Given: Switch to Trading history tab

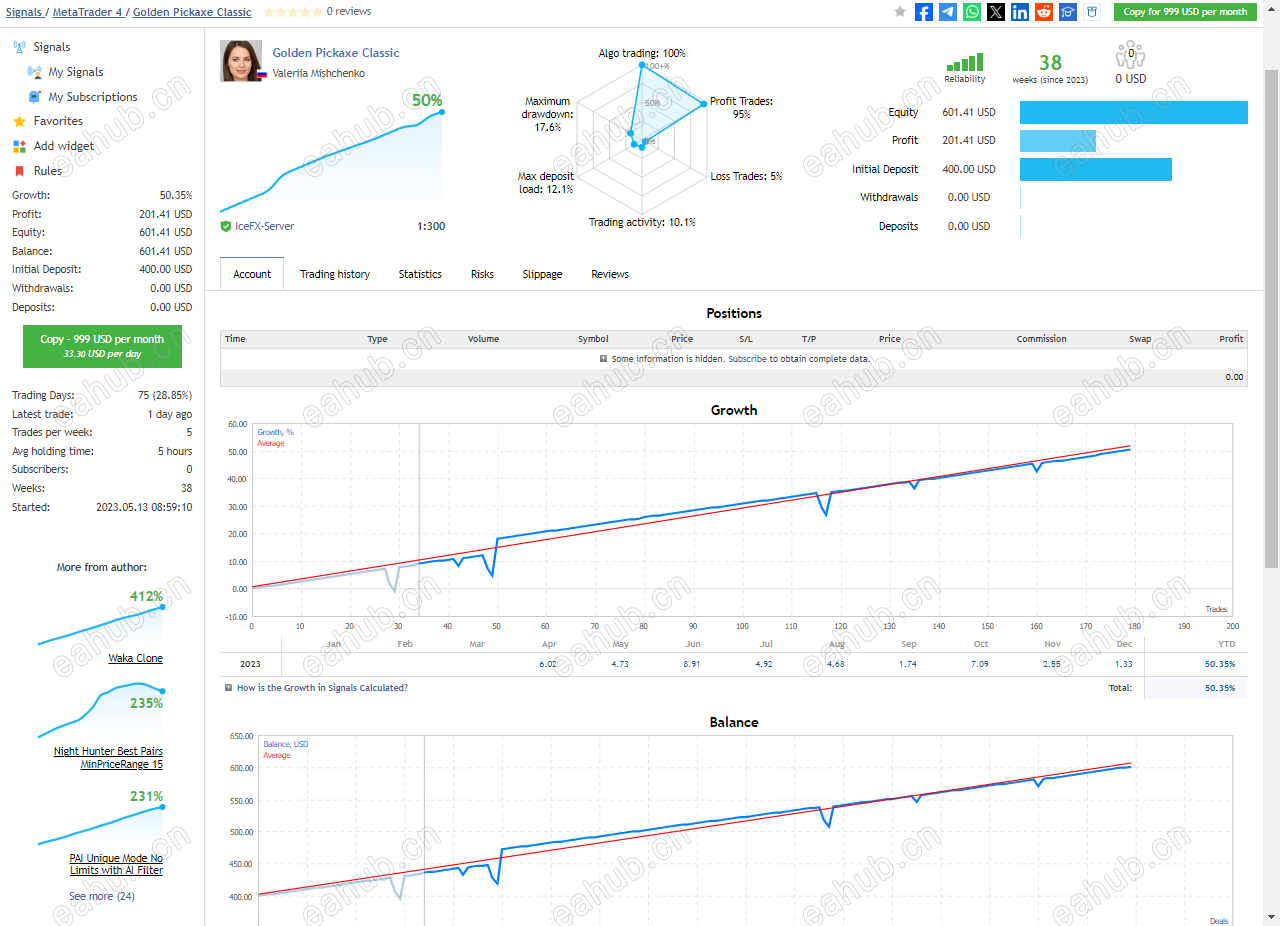Looking at the screenshot, I should point(335,274).
